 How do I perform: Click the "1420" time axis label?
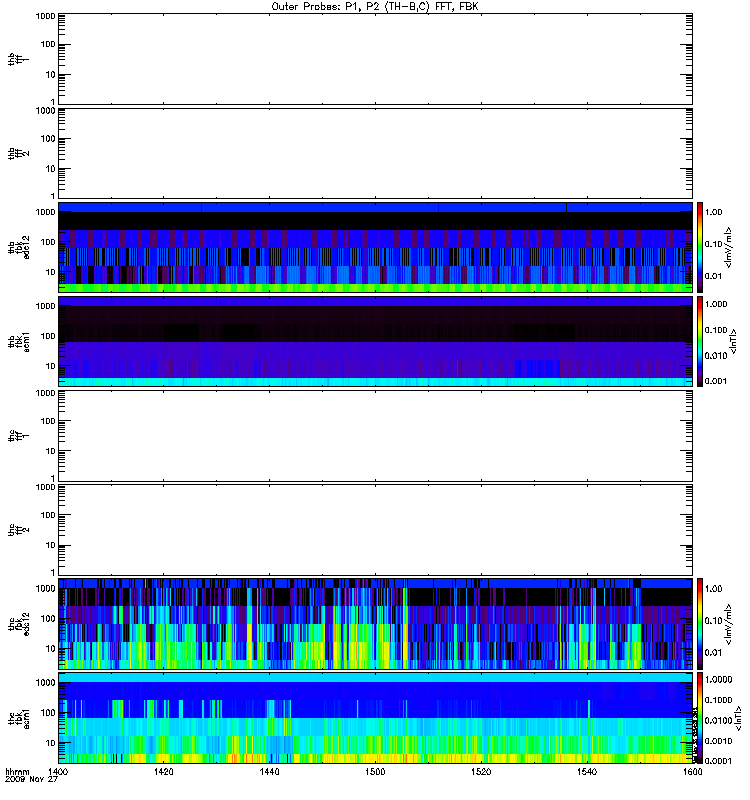point(163,772)
